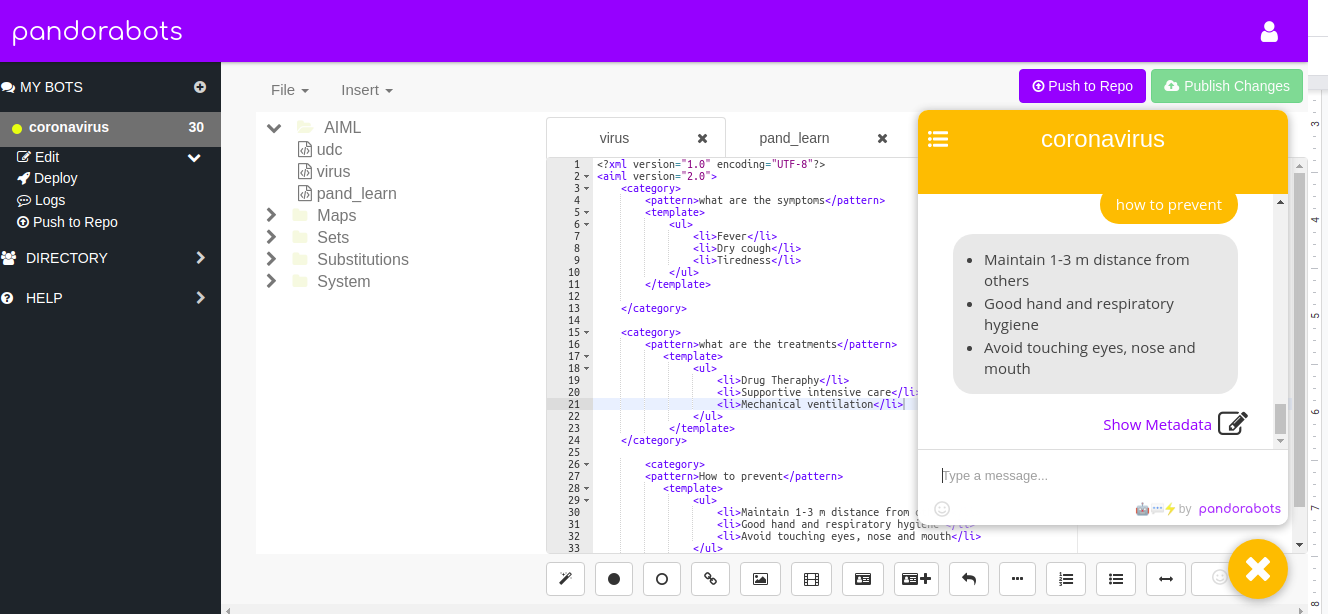Open Deploy in the sidebar
Viewport: 1328px width, 614px height.
pyautogui.click(x=47, y=178)
